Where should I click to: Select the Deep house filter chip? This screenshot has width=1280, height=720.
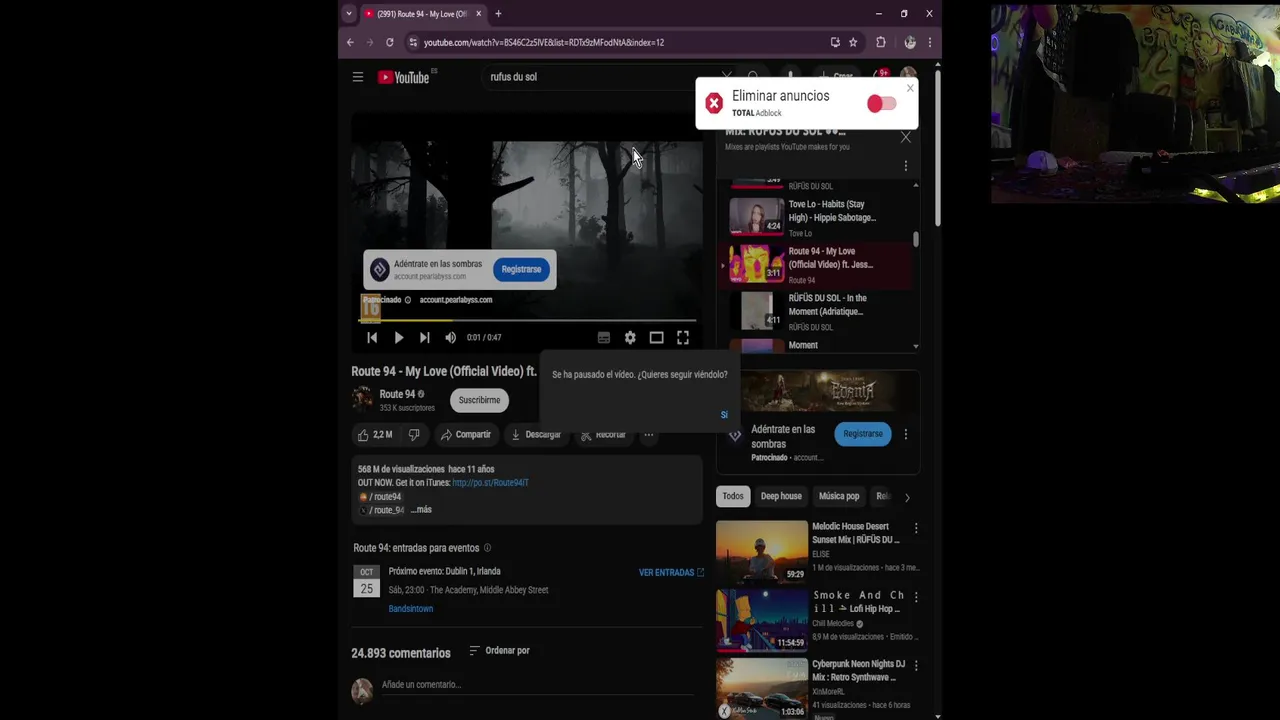781,496
